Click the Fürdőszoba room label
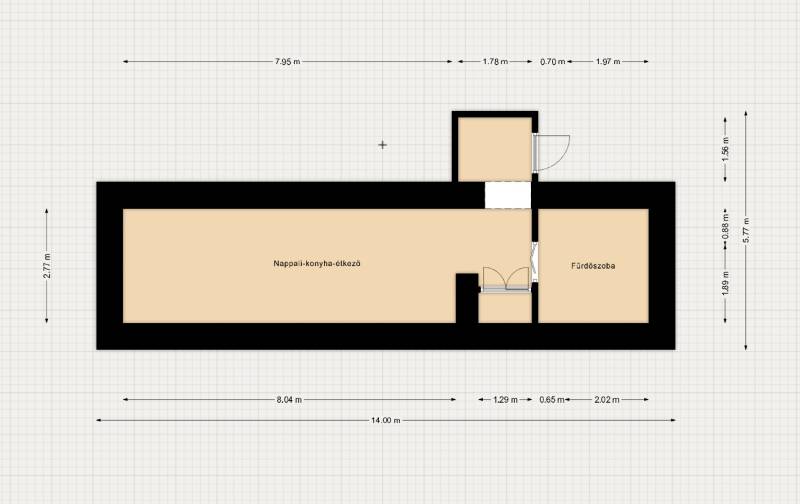This screenshot has height=504, width=800. tap(593, 266)
